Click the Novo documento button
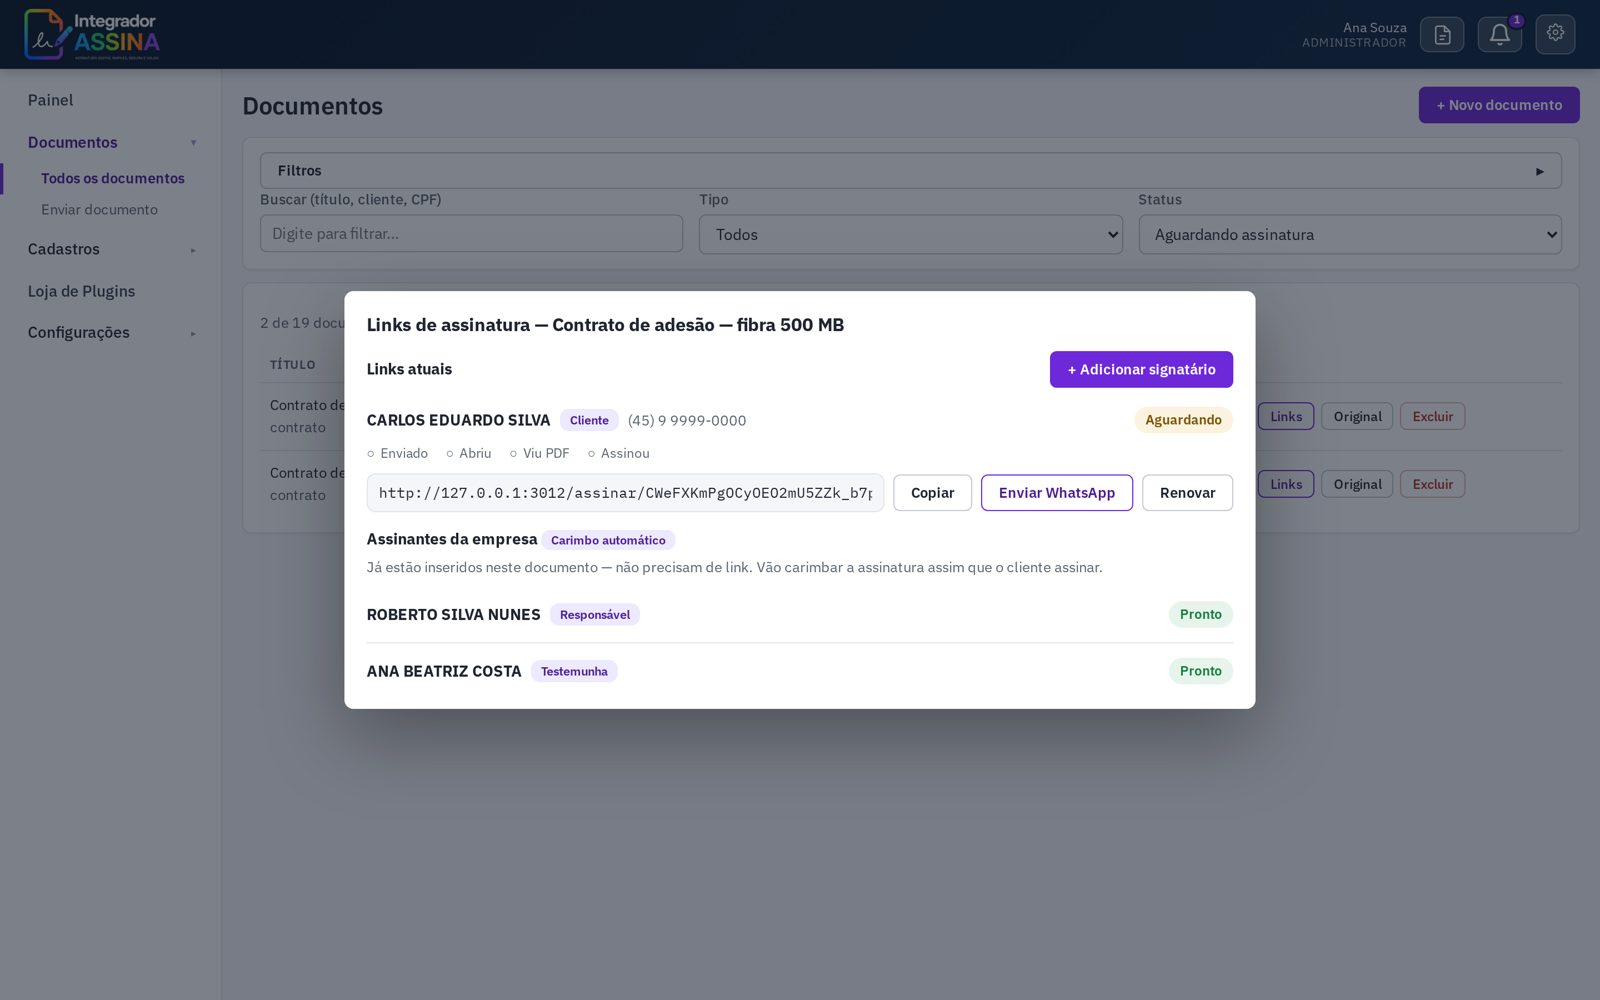The image size is (1600, 1000). pyautogui.click(x=1499, y=105)
